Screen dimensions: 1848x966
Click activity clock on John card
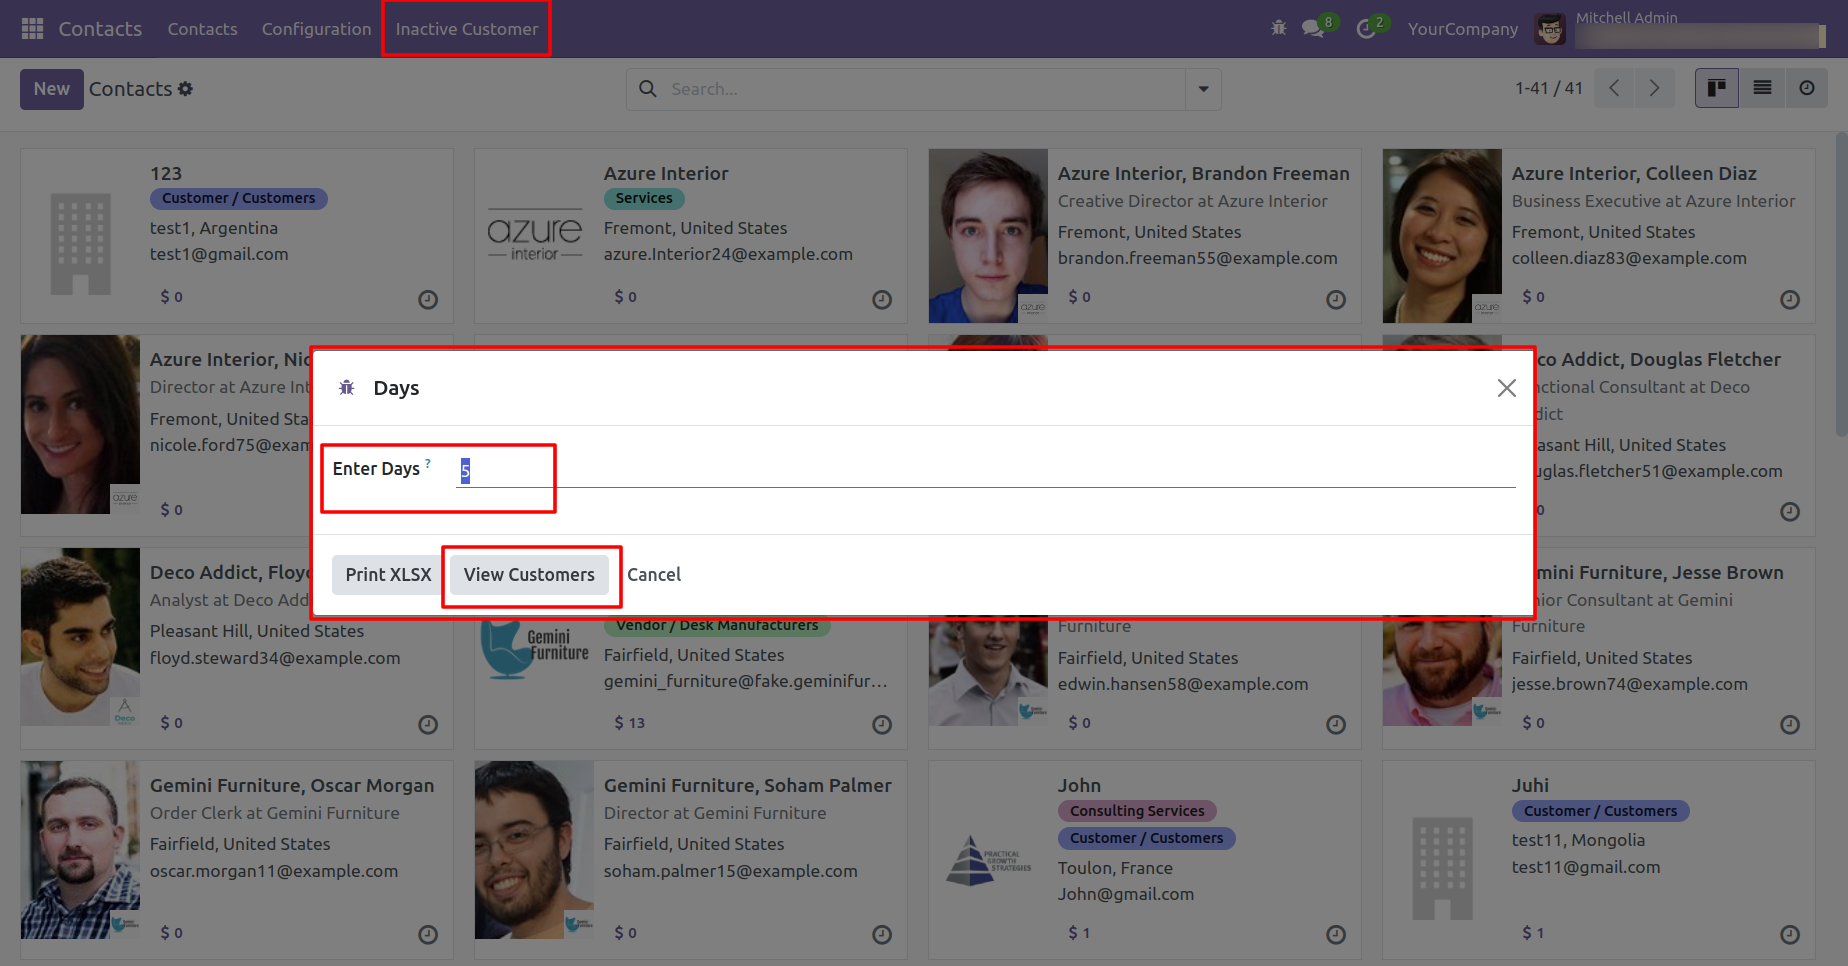1336,935
